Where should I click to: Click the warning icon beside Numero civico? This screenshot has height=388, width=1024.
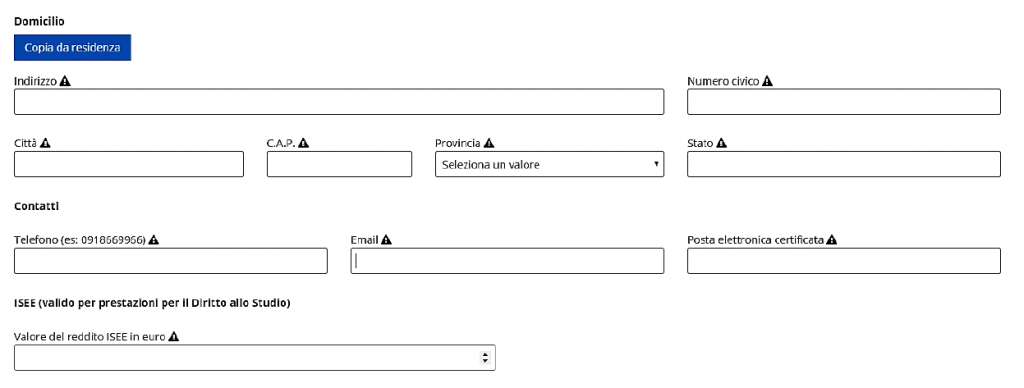point(767,82)
